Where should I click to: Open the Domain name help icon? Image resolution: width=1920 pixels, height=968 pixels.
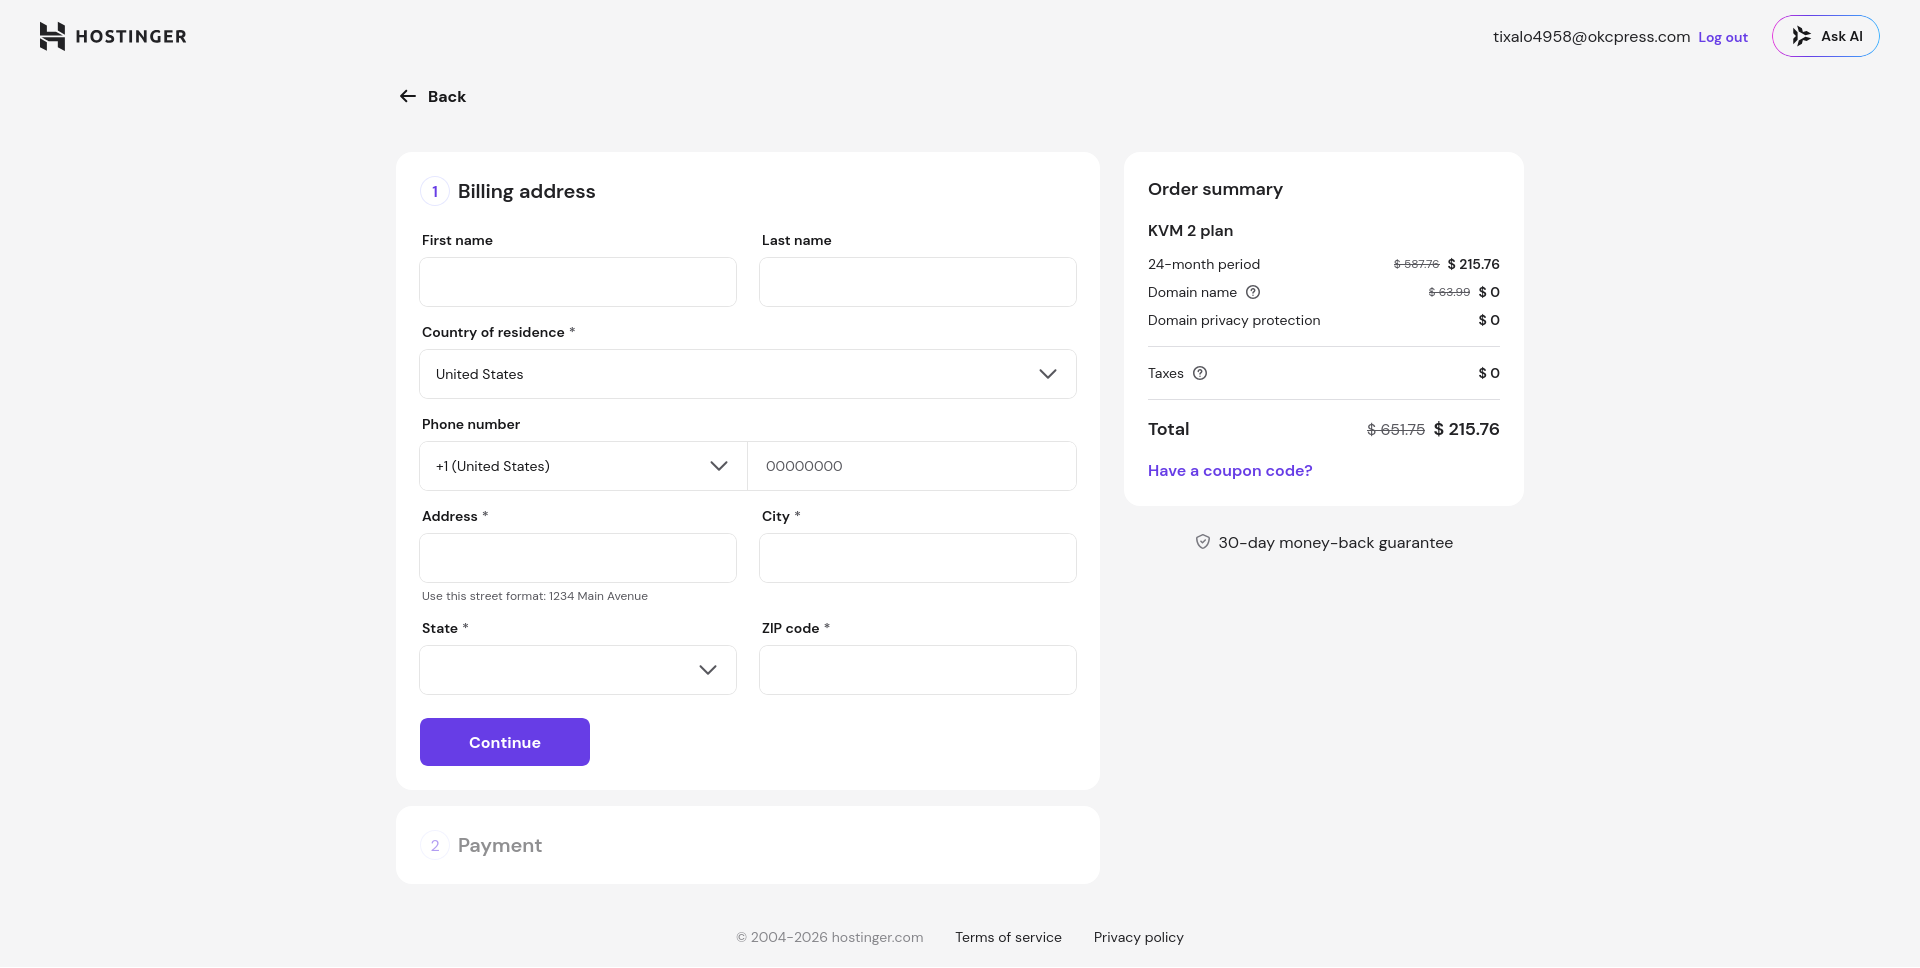click(x=1253, y=292)
